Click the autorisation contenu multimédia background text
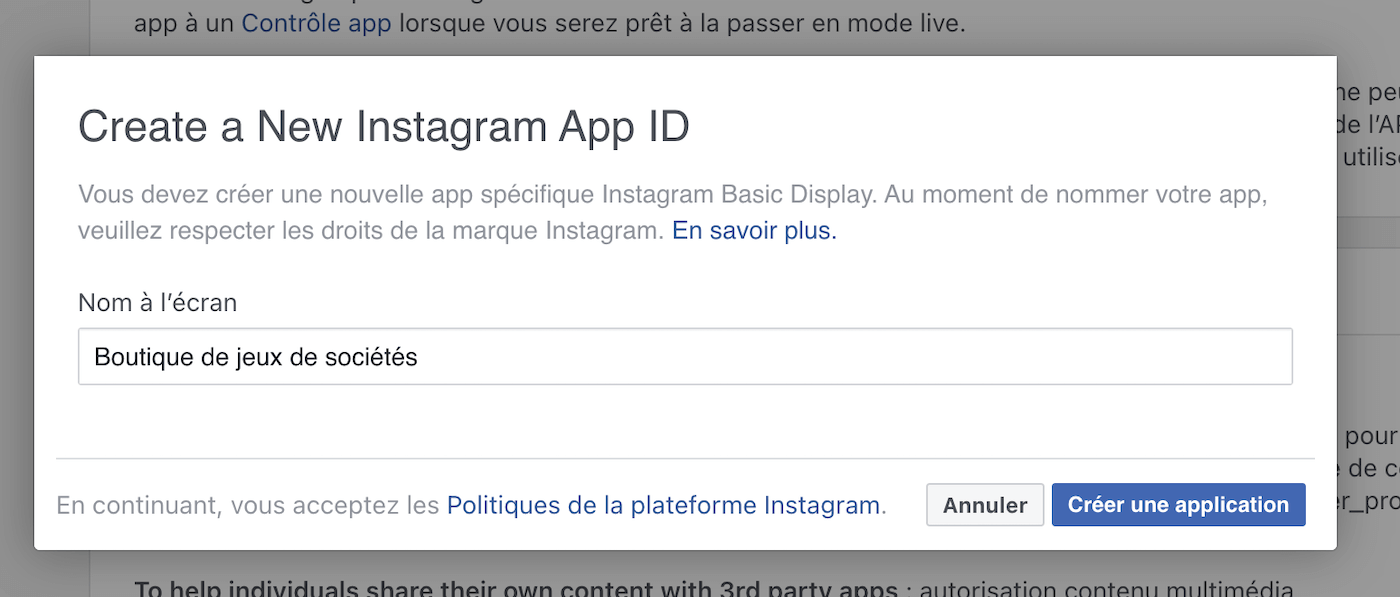Screen dimensions: 1400x597 coord(1108,588)
